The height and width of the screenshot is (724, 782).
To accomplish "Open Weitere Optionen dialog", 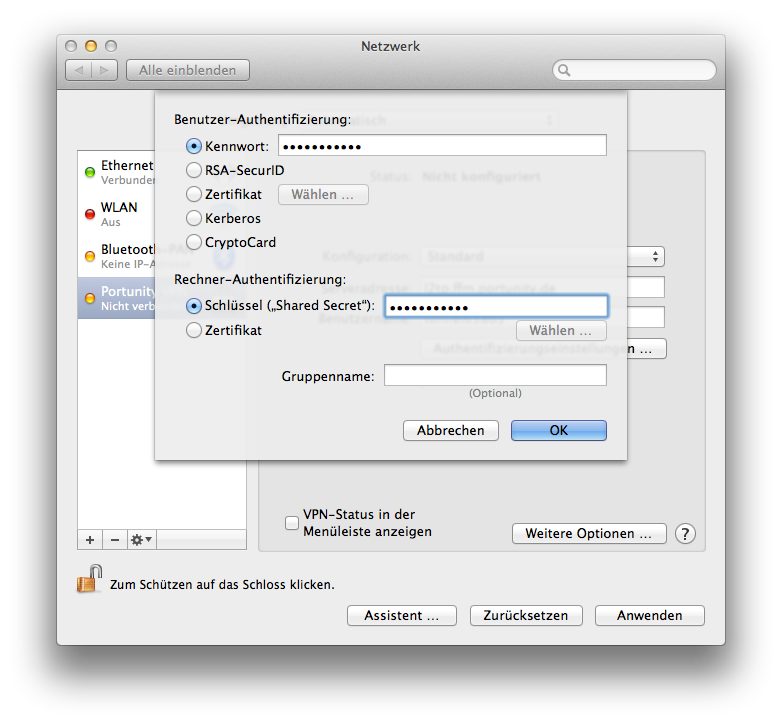I will [588, 533].
